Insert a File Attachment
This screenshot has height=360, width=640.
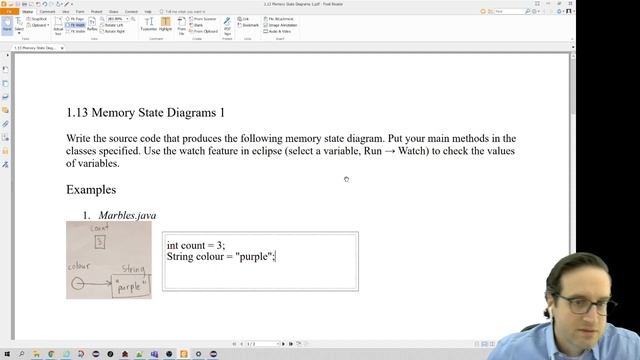coord(278,19)
